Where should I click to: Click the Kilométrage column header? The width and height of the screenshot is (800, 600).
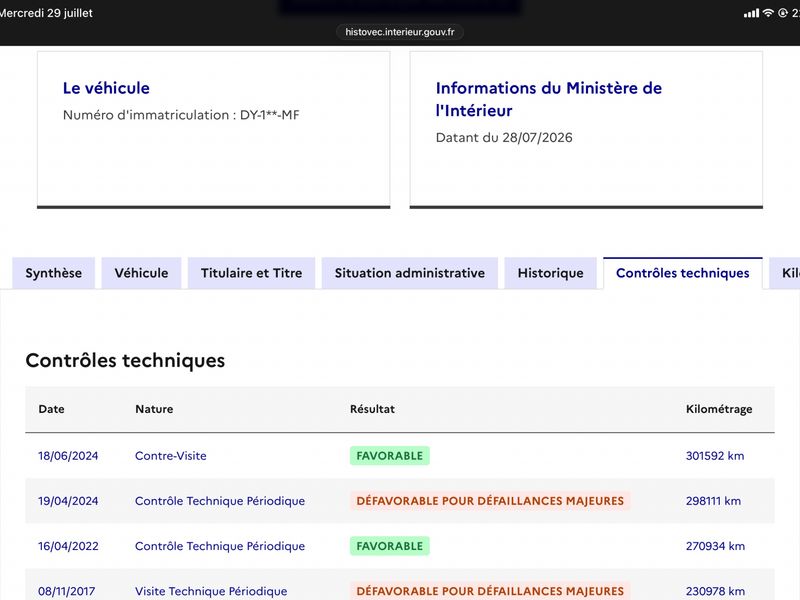point(719,409)
